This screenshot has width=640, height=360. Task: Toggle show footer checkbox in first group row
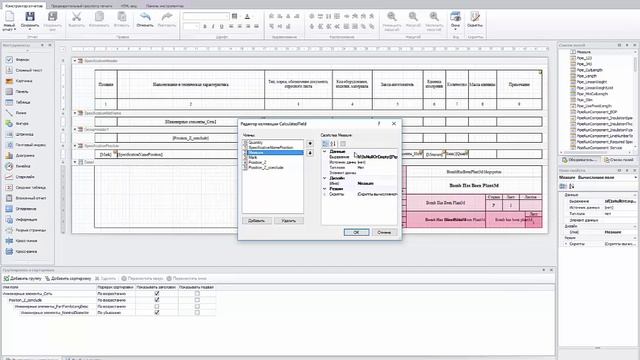click(x=197, y=293)
